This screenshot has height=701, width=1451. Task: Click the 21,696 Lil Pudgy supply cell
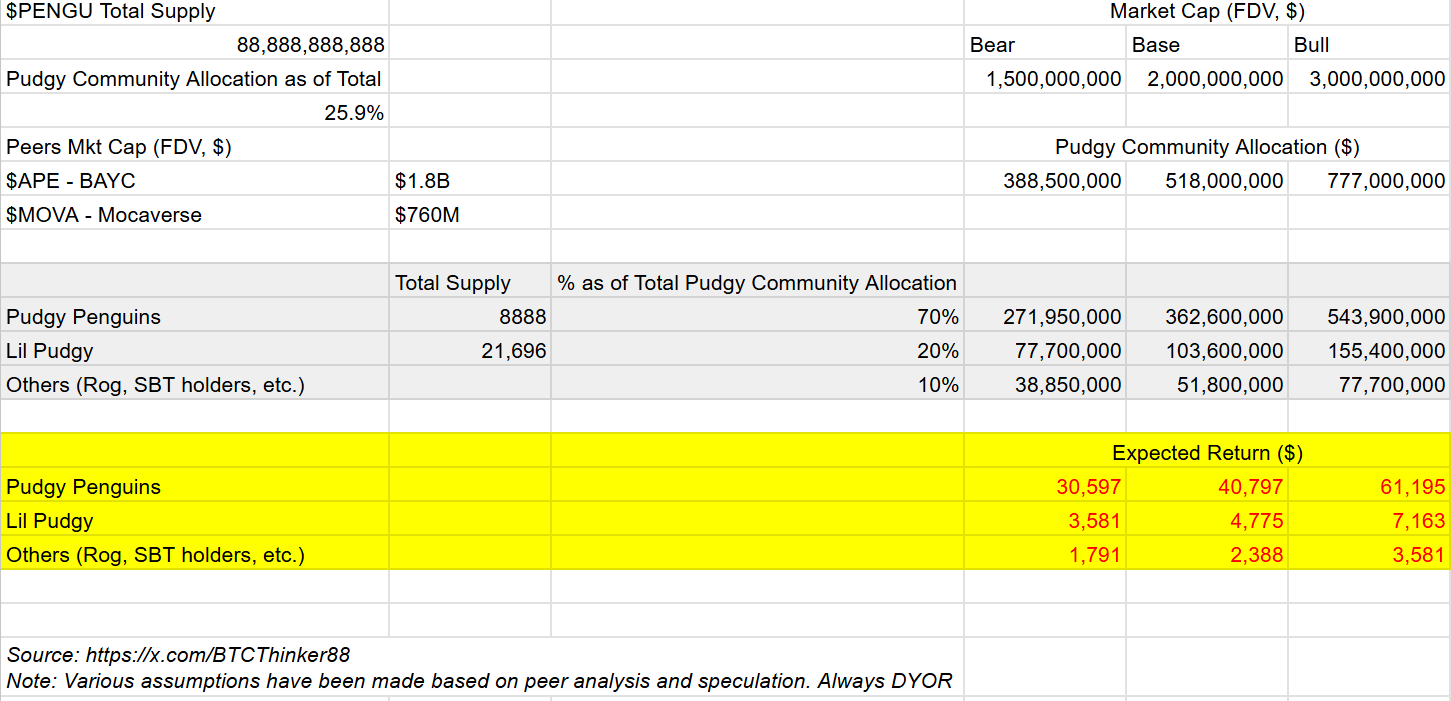(513, 351)
